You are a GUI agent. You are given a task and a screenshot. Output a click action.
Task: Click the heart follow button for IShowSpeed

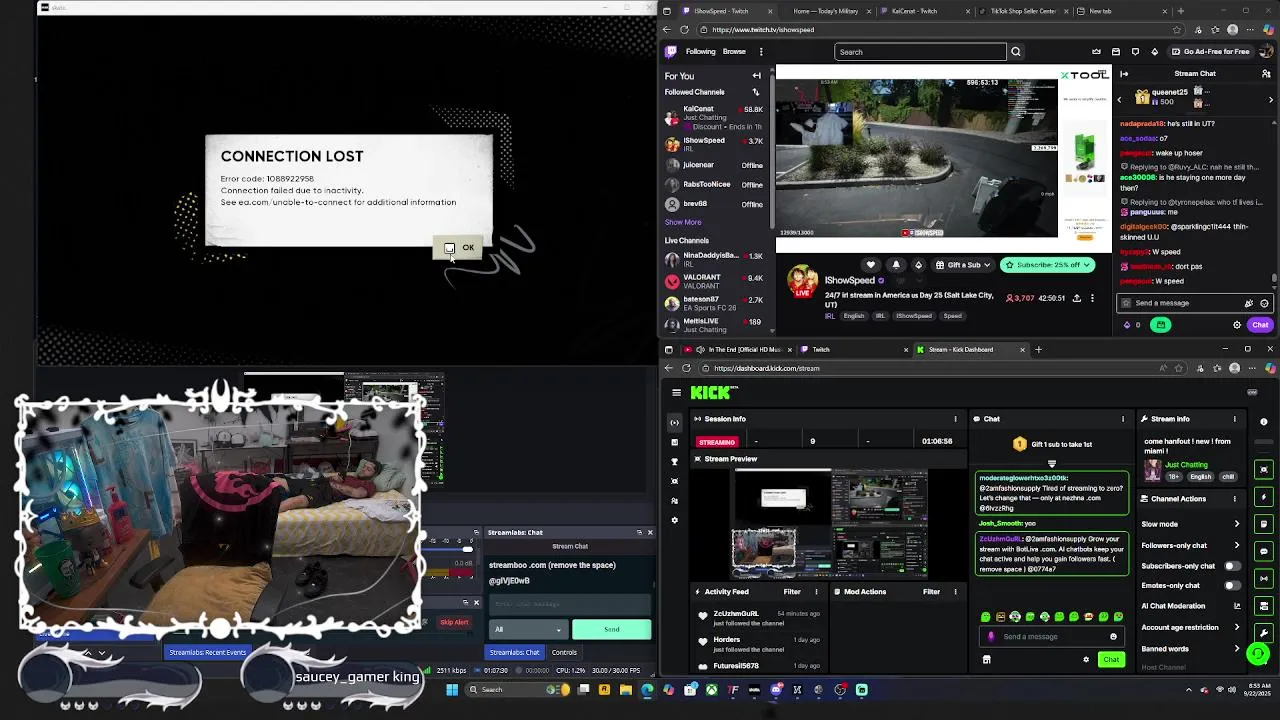coord(871,265)
